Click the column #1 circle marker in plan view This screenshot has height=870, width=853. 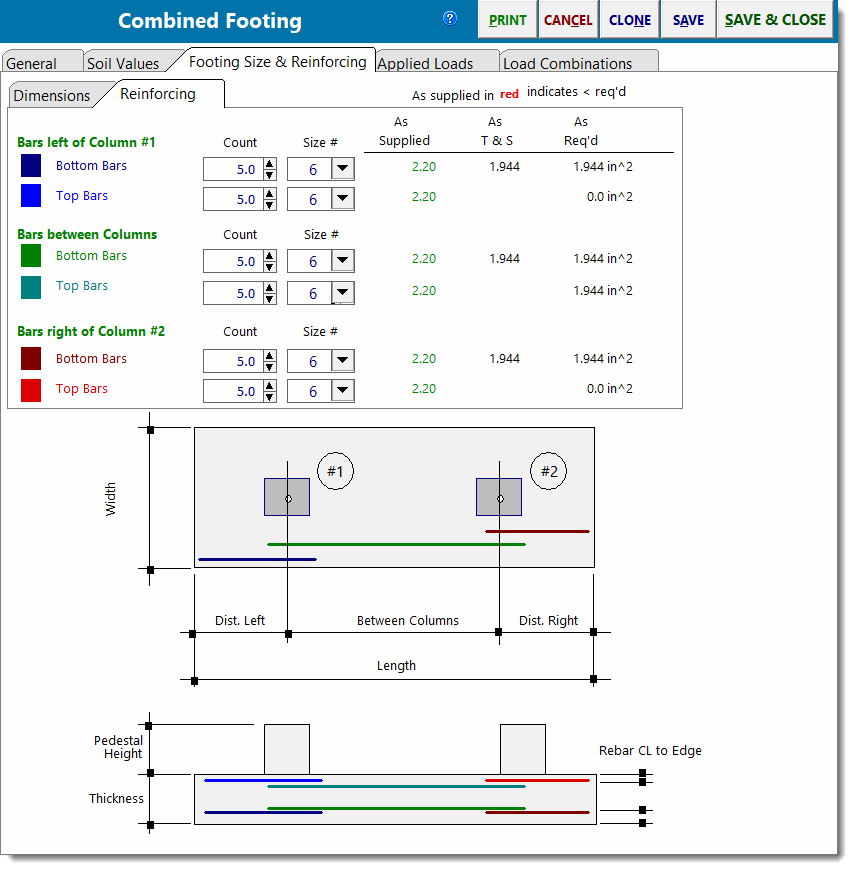[335, 471]
